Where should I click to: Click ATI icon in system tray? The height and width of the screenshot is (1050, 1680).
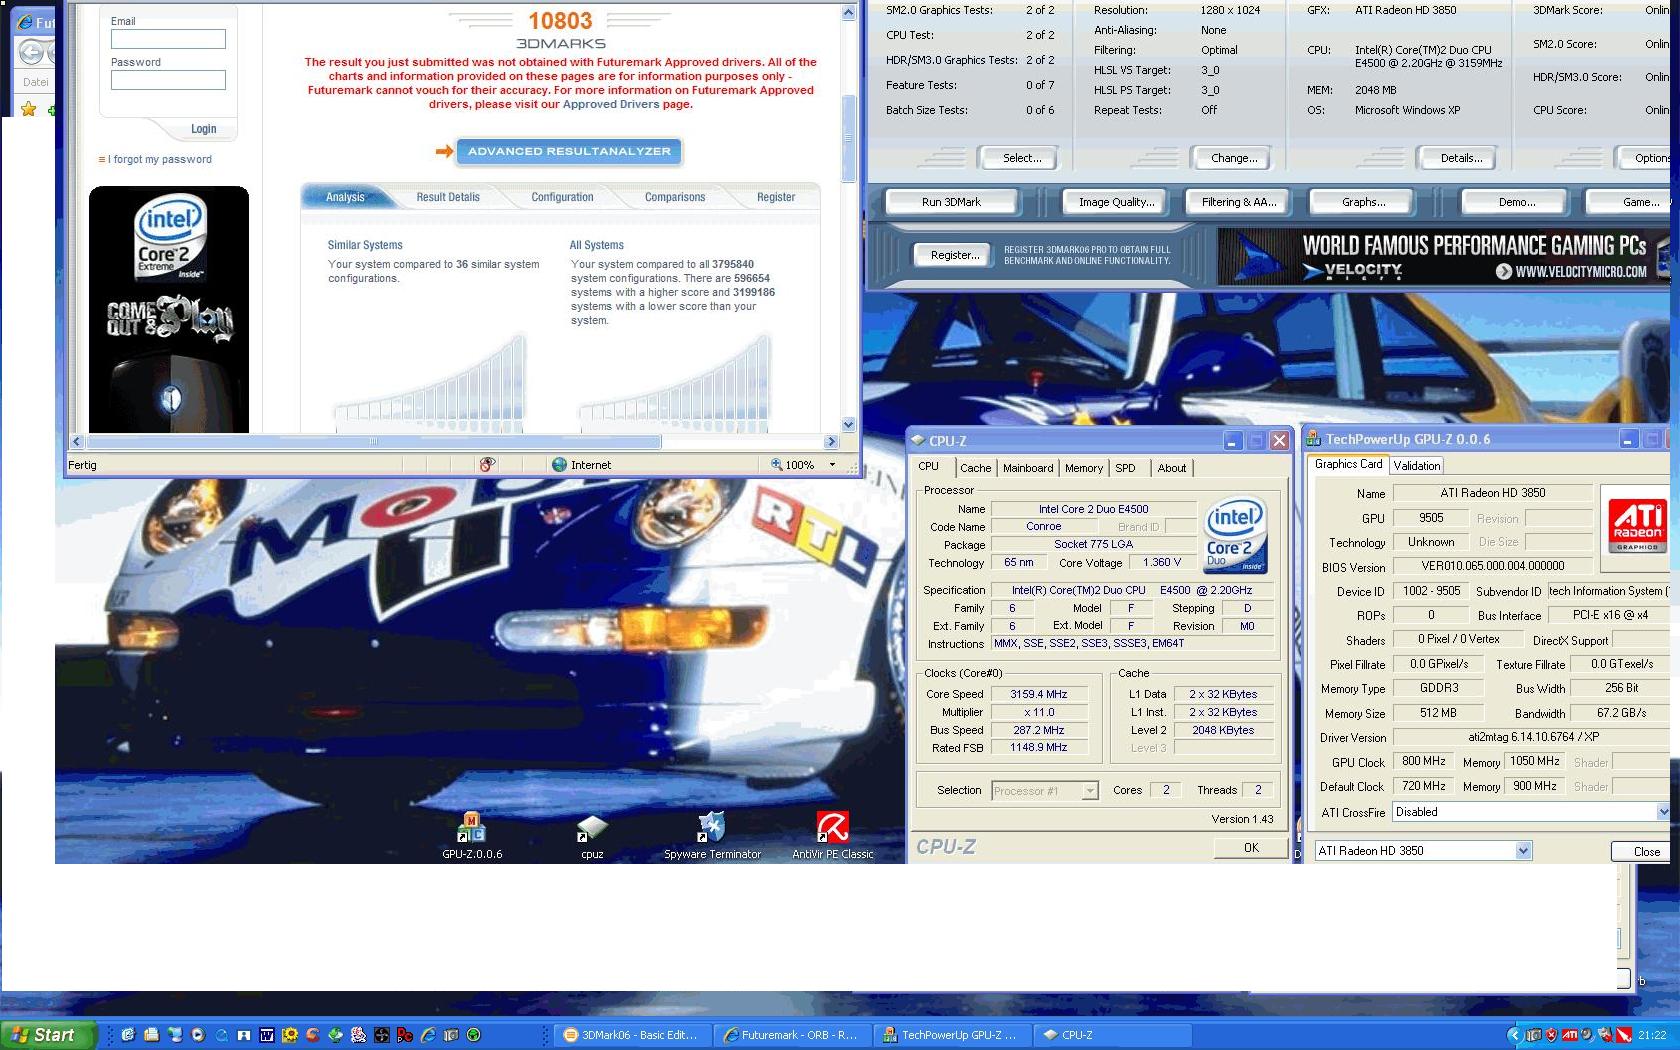click(1570, 1035)
